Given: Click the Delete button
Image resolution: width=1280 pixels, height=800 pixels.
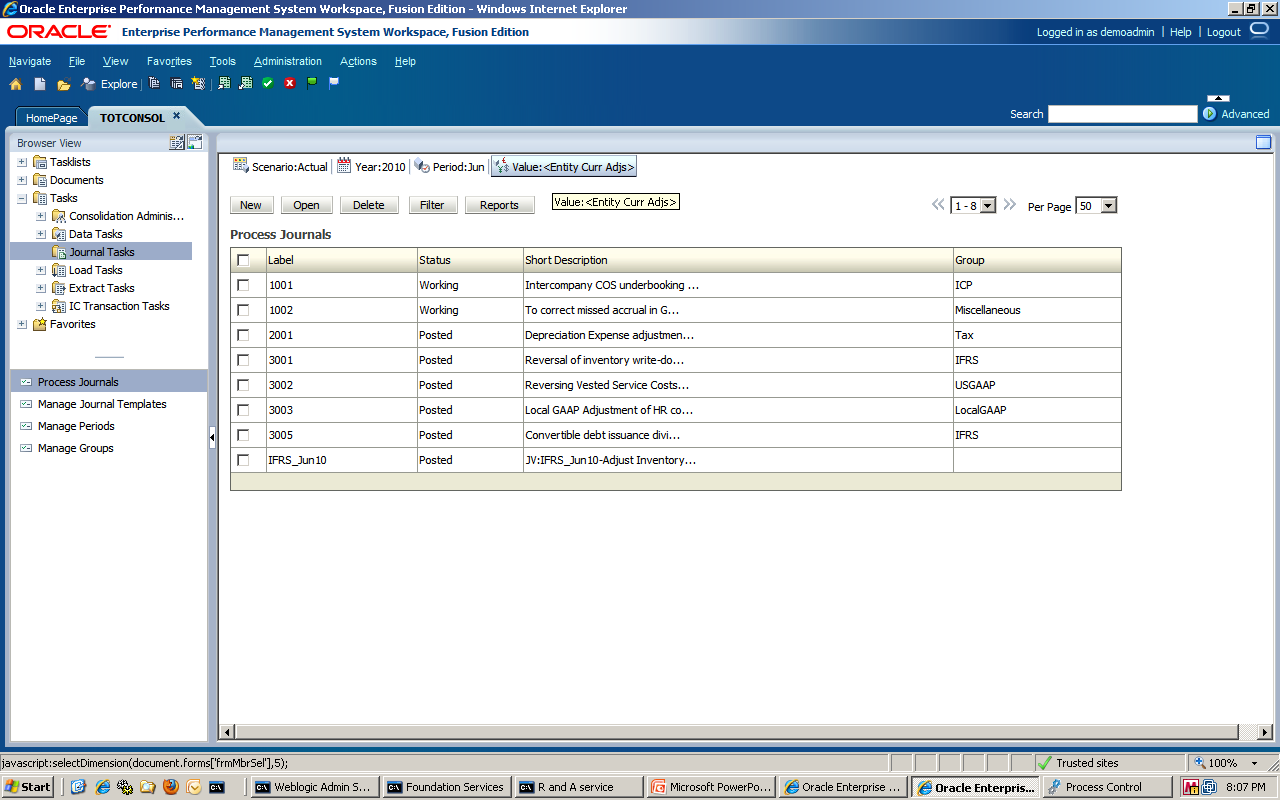Looking at the screenshot, I should (x=369, y=205).
